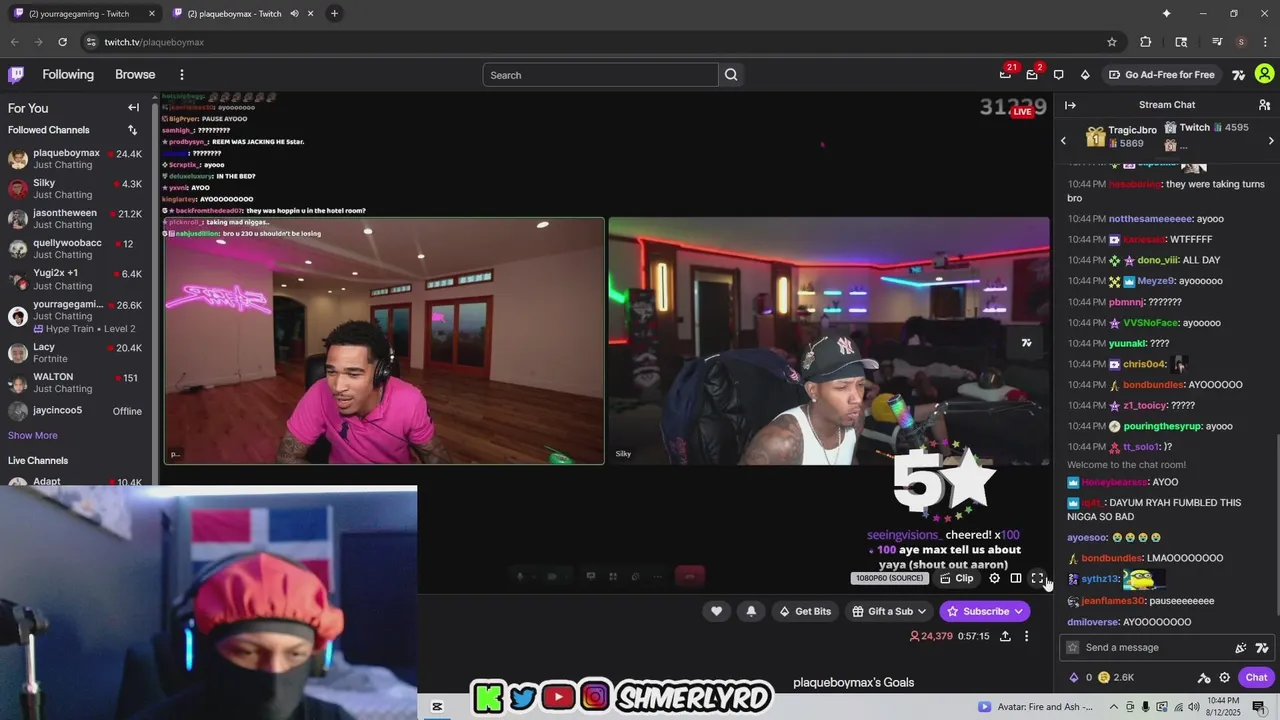Viewport: 1280px width, 720px height.
Task: Show the next gifter leaderboard with the right arrow
Action: 1271,141
